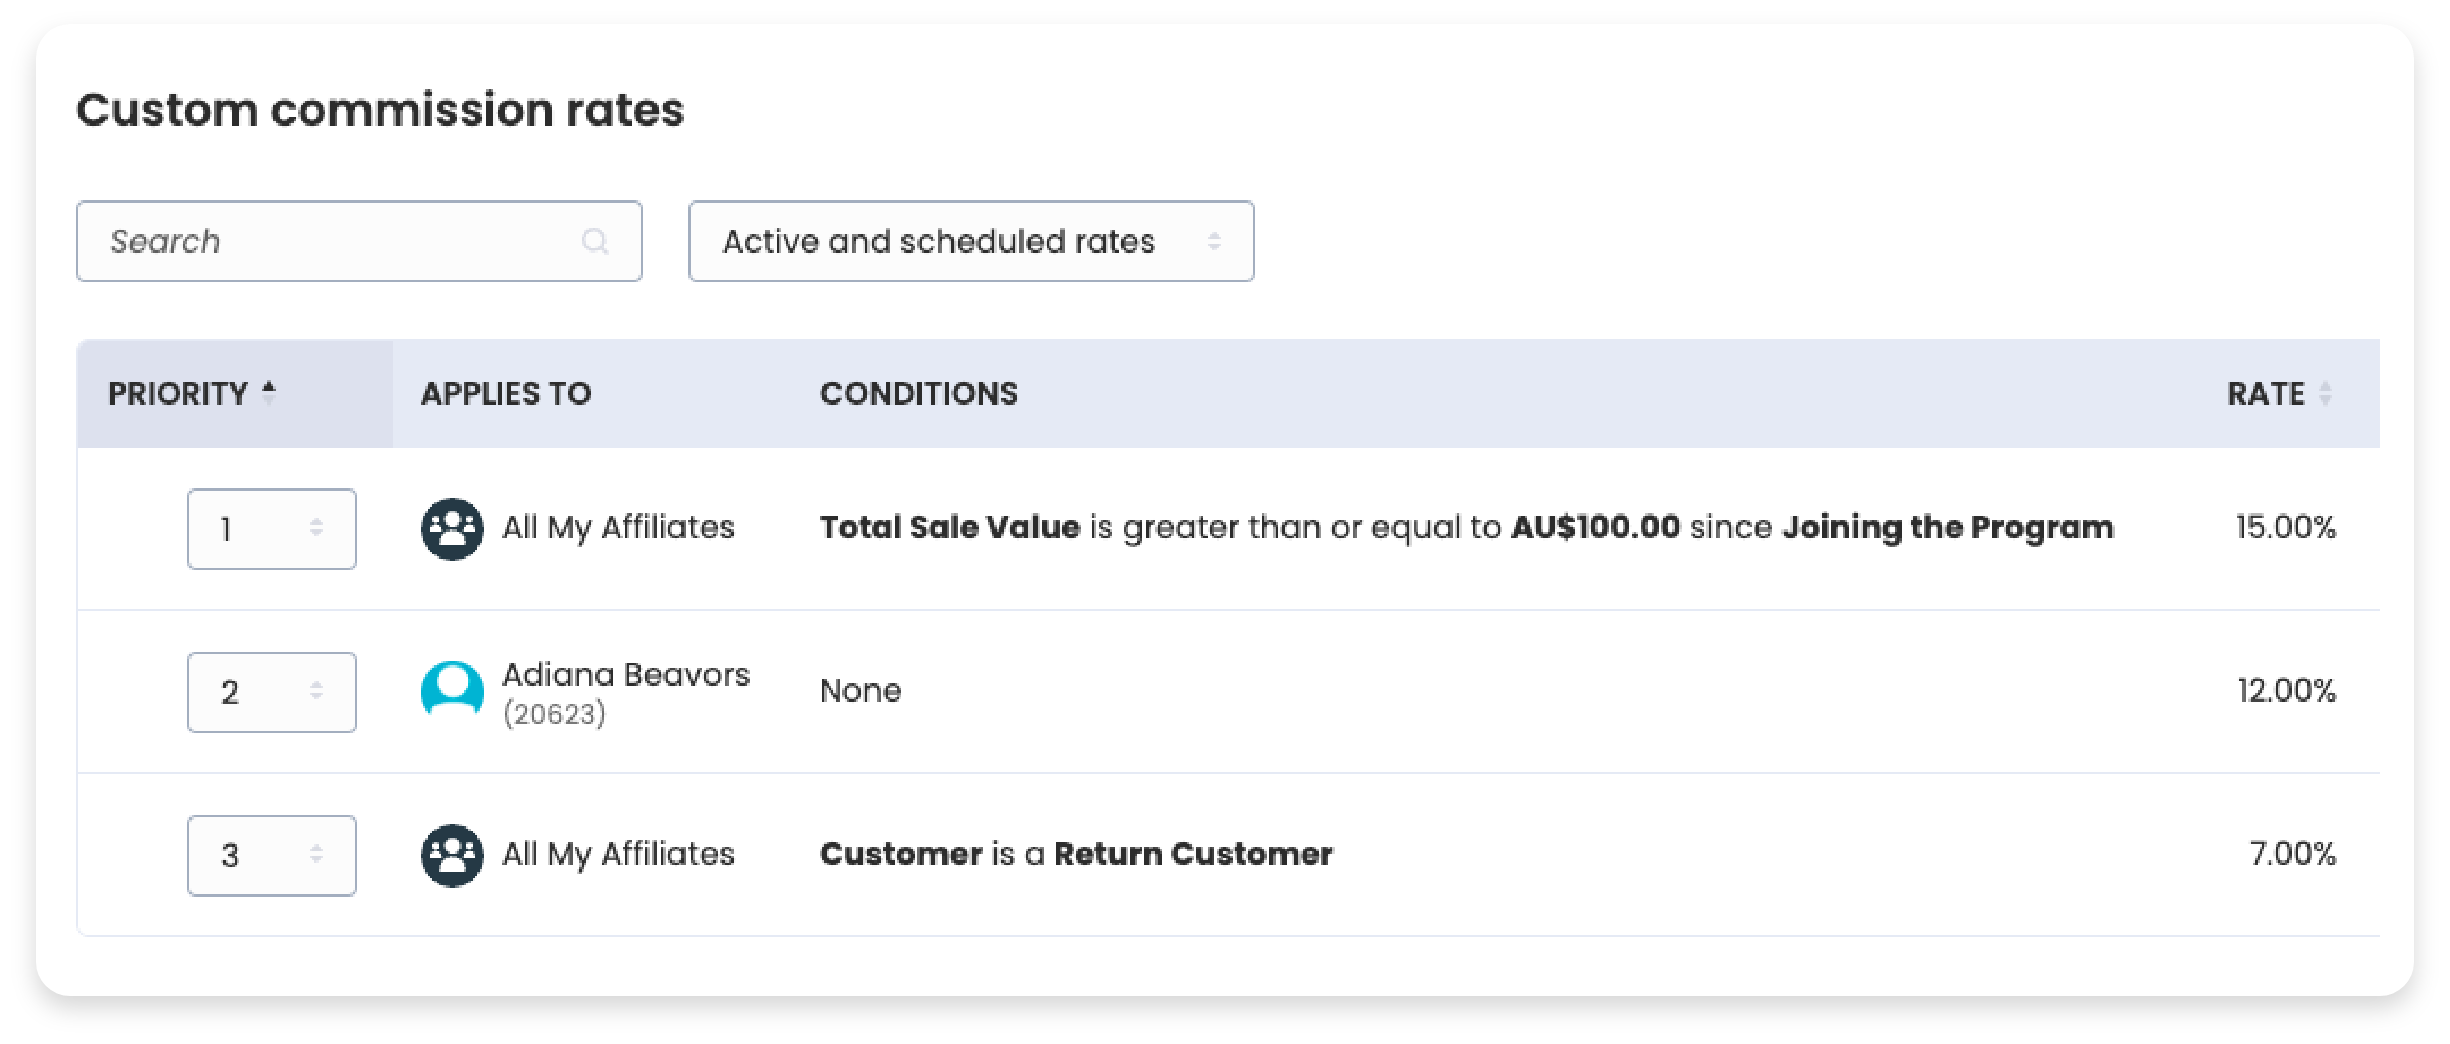Sort by the Rate column arrows
The image size is (2450, 1044).
pos(2325,394)
